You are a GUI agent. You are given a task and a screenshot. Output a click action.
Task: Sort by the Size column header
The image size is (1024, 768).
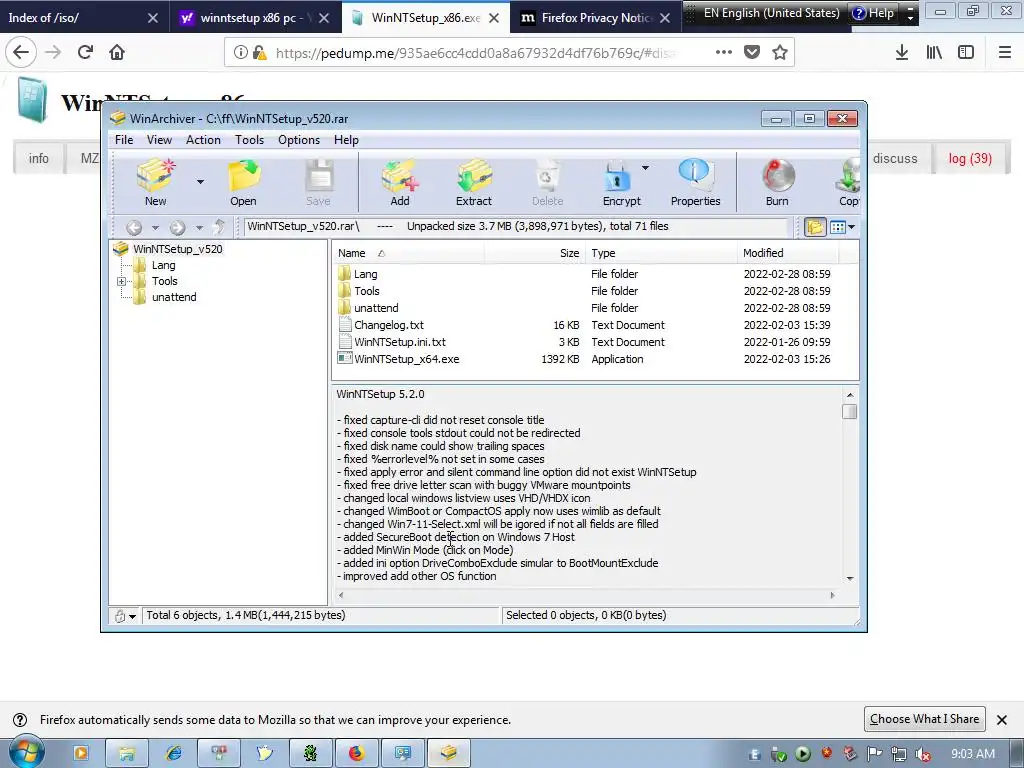point(534,253)
